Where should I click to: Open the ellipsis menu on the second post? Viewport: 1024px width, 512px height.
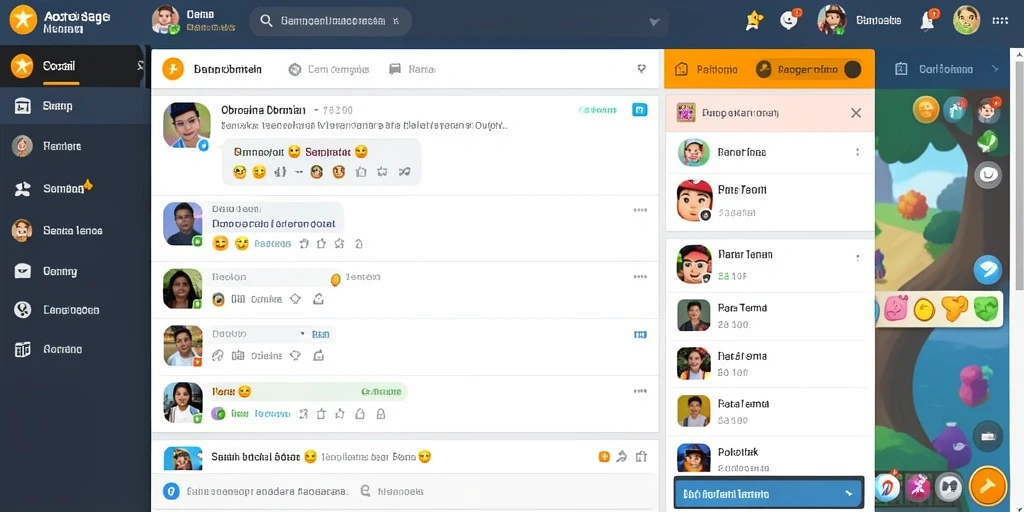click(640, 210)
